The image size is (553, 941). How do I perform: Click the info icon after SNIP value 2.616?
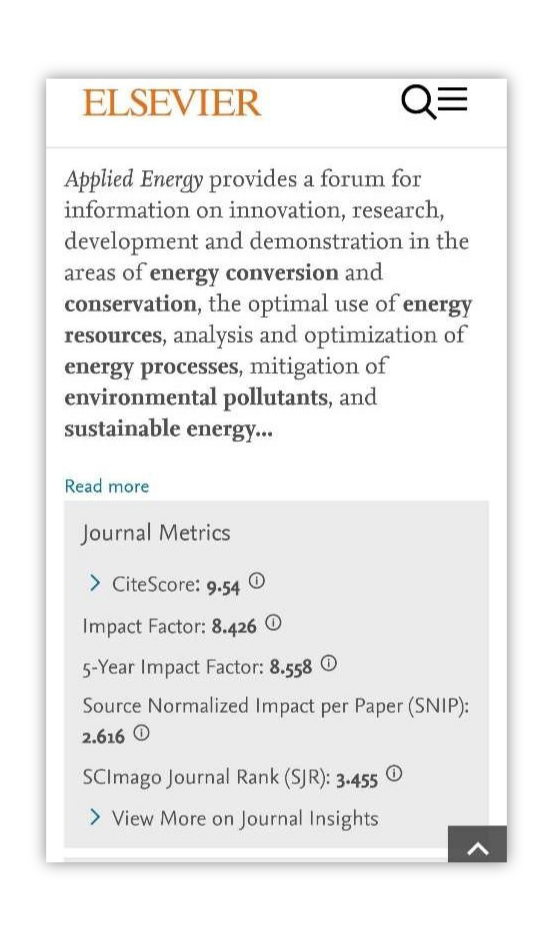(141, 733)
